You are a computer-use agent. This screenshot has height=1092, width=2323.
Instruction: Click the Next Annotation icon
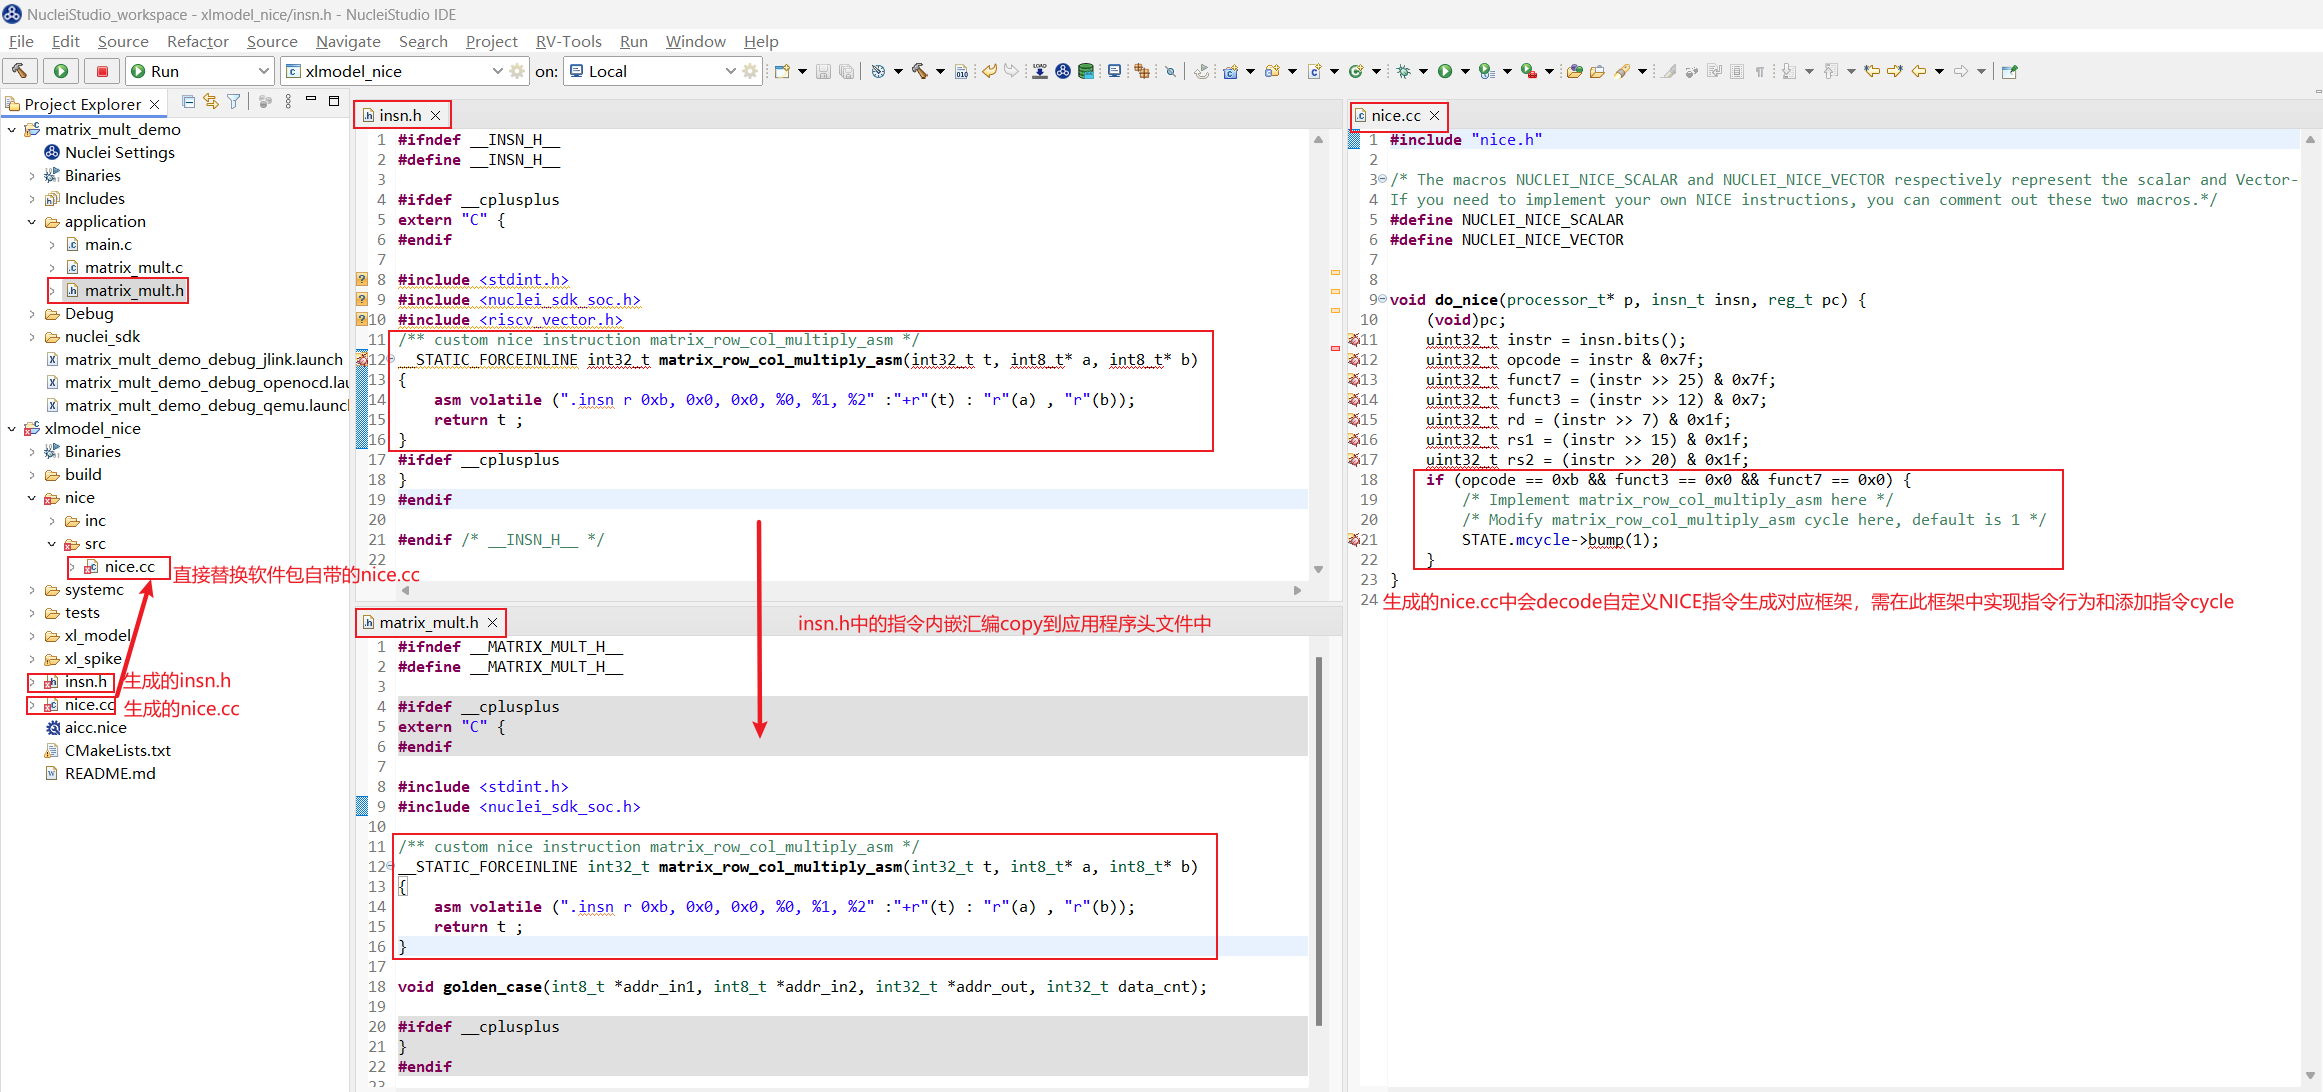(1789, 71)
